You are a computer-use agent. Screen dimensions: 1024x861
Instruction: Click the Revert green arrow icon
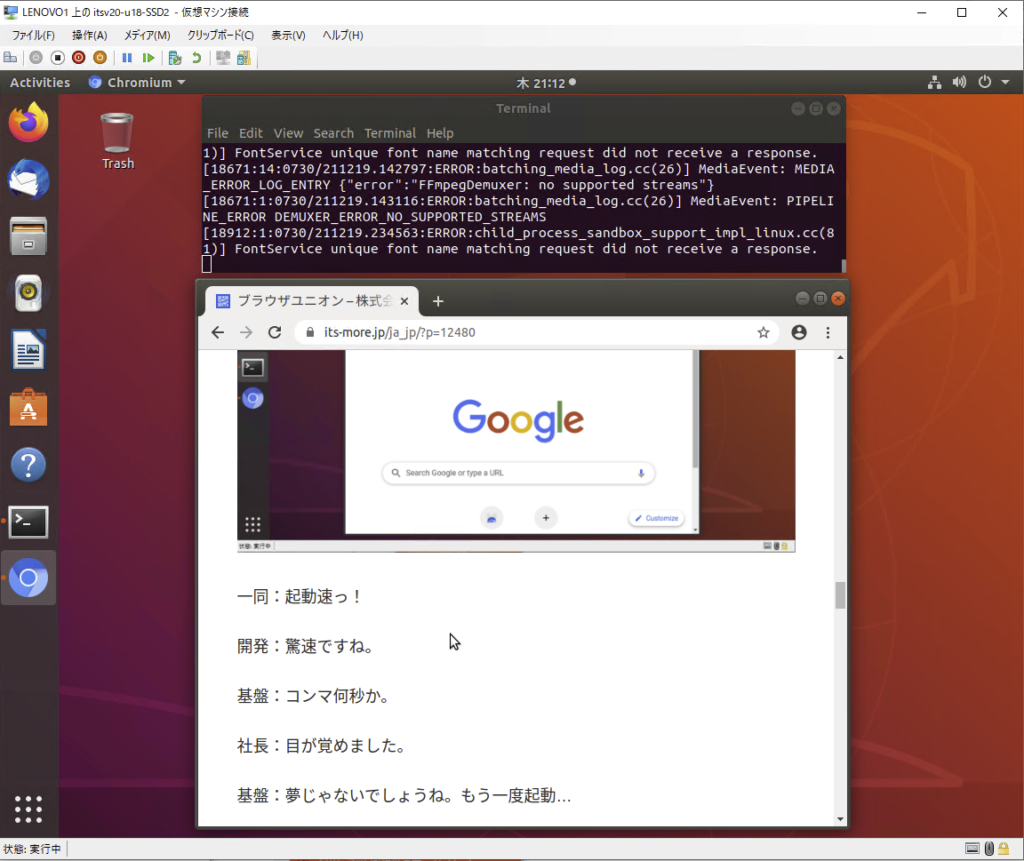[x=196, y=58]
